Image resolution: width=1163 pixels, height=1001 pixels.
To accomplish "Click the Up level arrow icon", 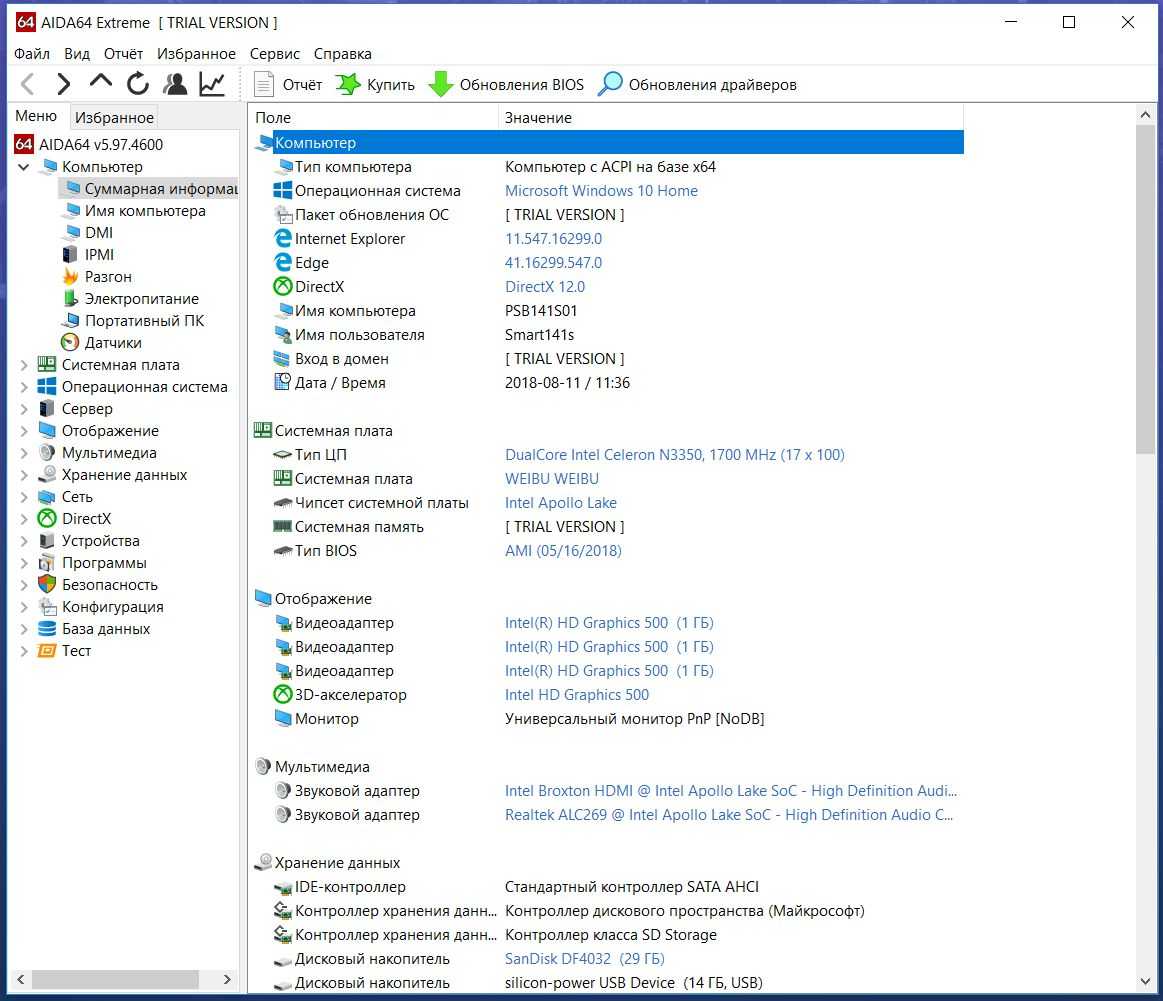I will click(x=101, y=84).
